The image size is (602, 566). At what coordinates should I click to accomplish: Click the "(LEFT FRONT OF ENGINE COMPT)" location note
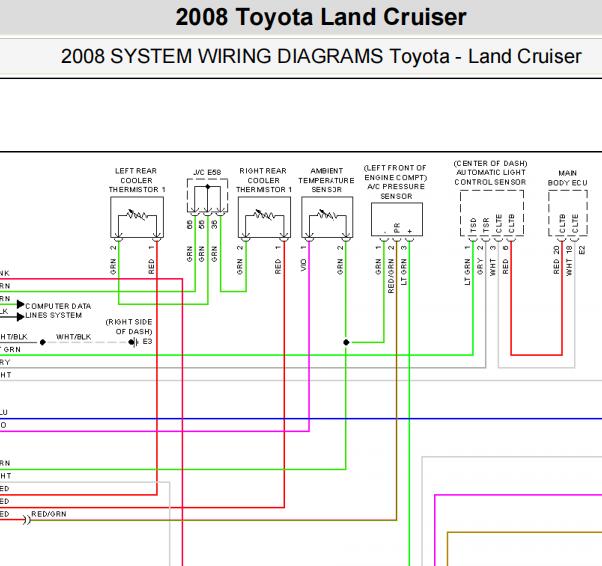click(x=395, y=173)
